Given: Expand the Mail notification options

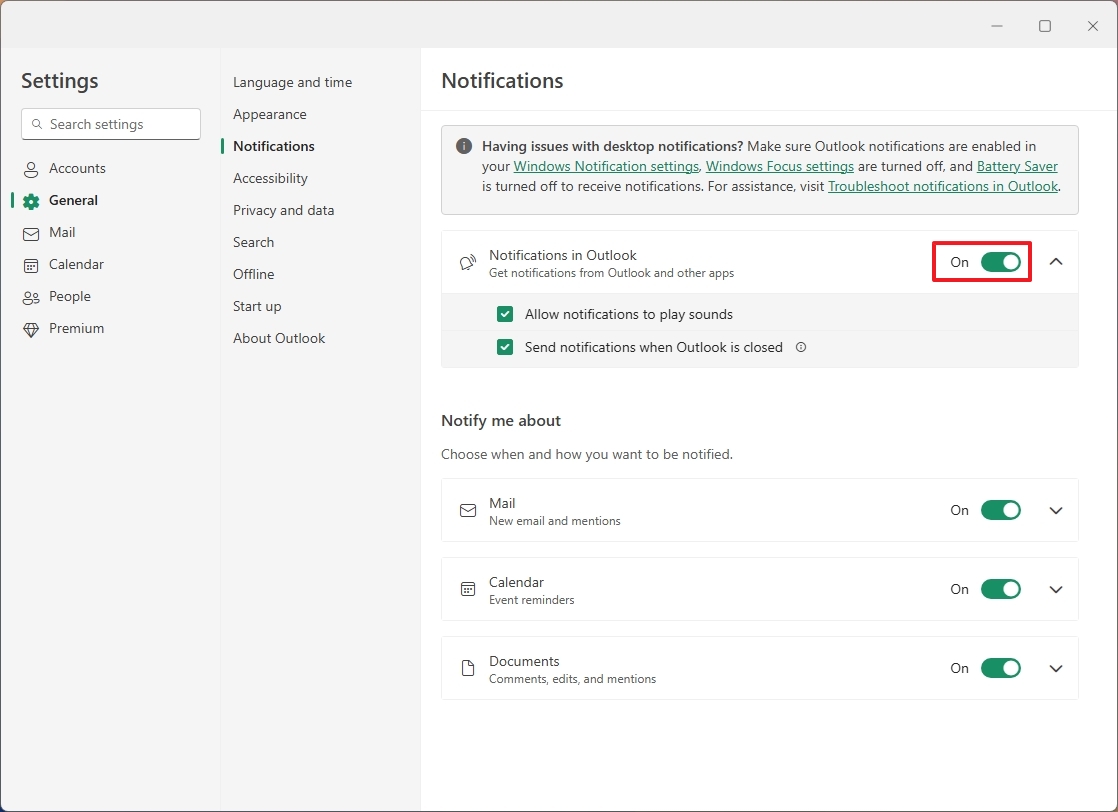Looking at the screenshot, I should 1056,510.
